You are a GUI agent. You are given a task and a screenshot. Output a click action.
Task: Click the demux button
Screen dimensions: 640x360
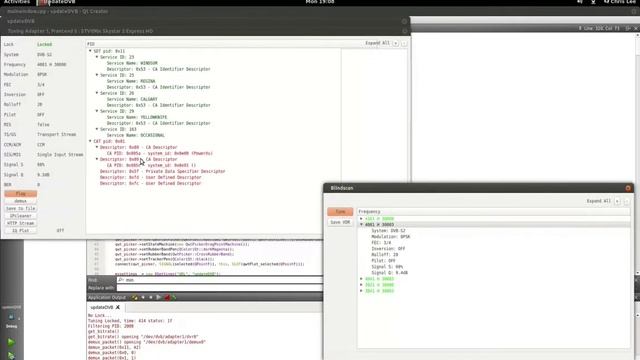pos(20,201)
